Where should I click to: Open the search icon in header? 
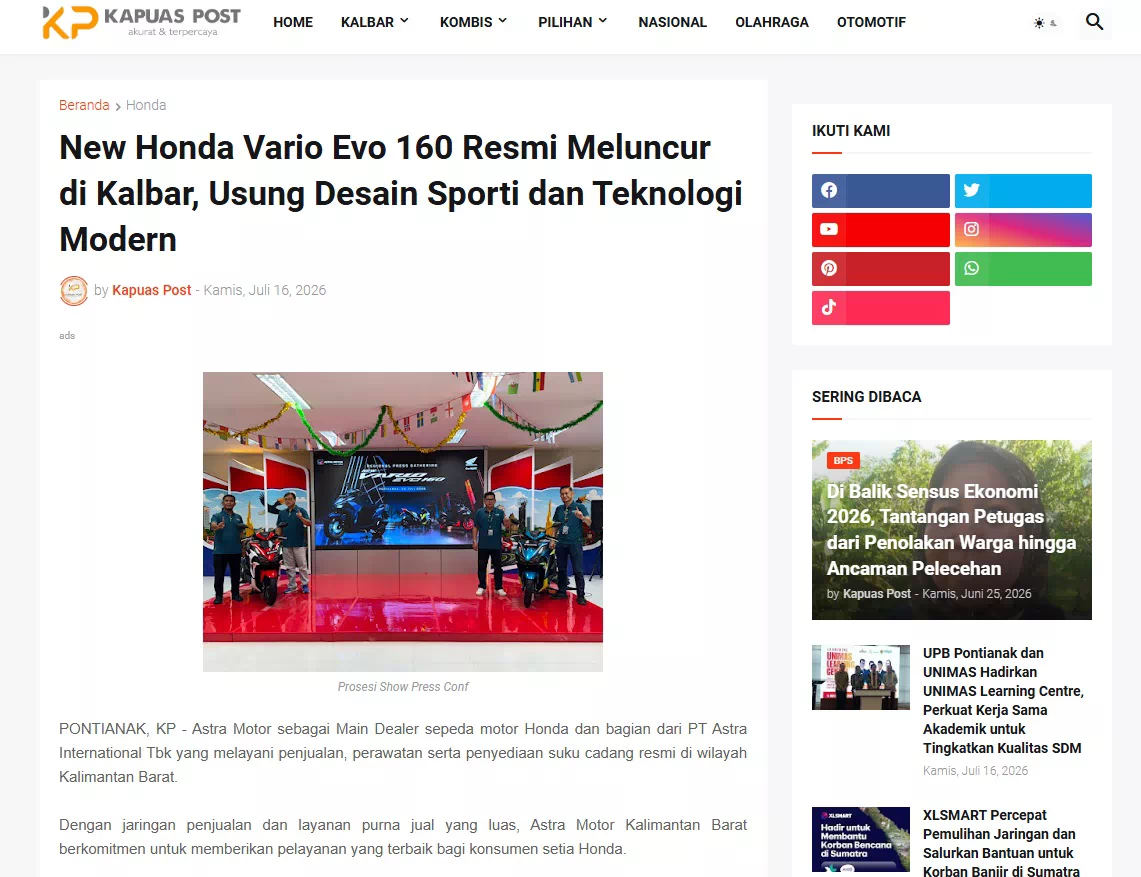[1094, 22]
